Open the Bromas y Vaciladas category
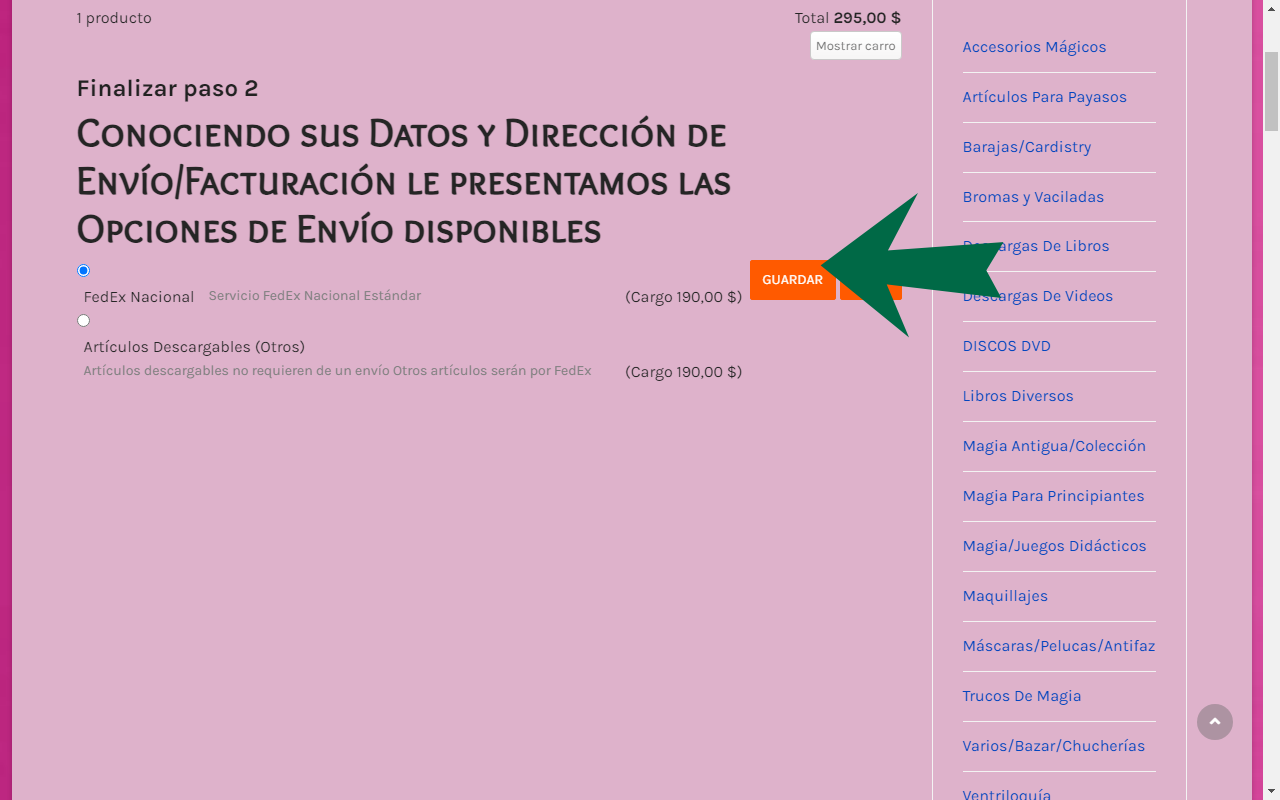1280x800 pixels. [1033, 197]
